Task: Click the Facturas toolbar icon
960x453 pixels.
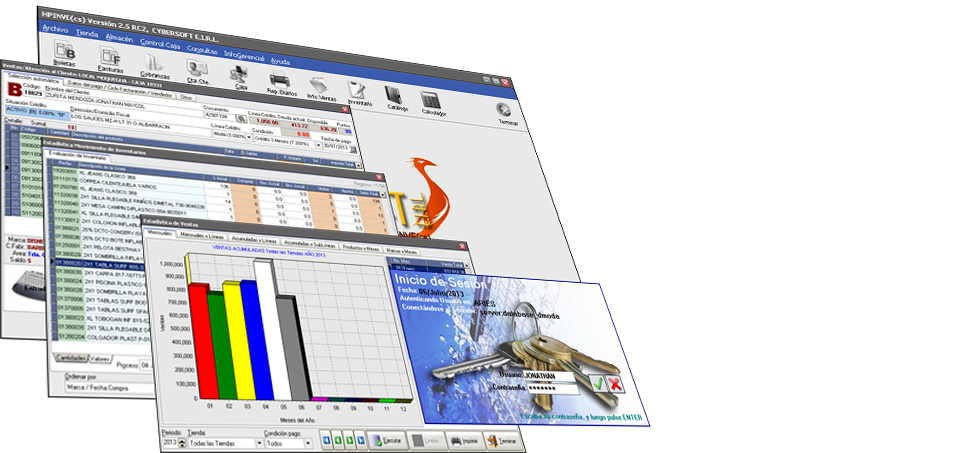Action: coord(111,58)
